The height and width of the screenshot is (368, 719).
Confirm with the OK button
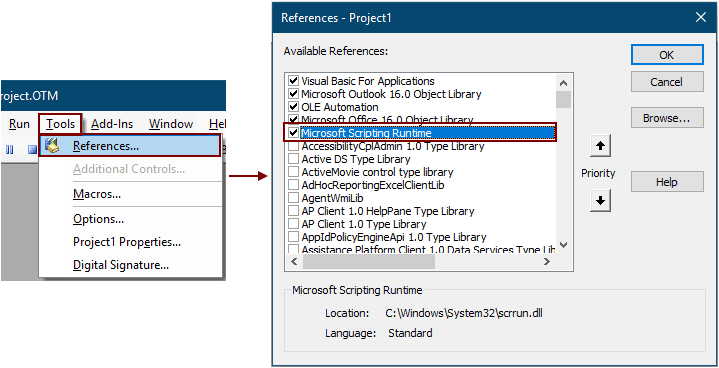coord(667,55)
